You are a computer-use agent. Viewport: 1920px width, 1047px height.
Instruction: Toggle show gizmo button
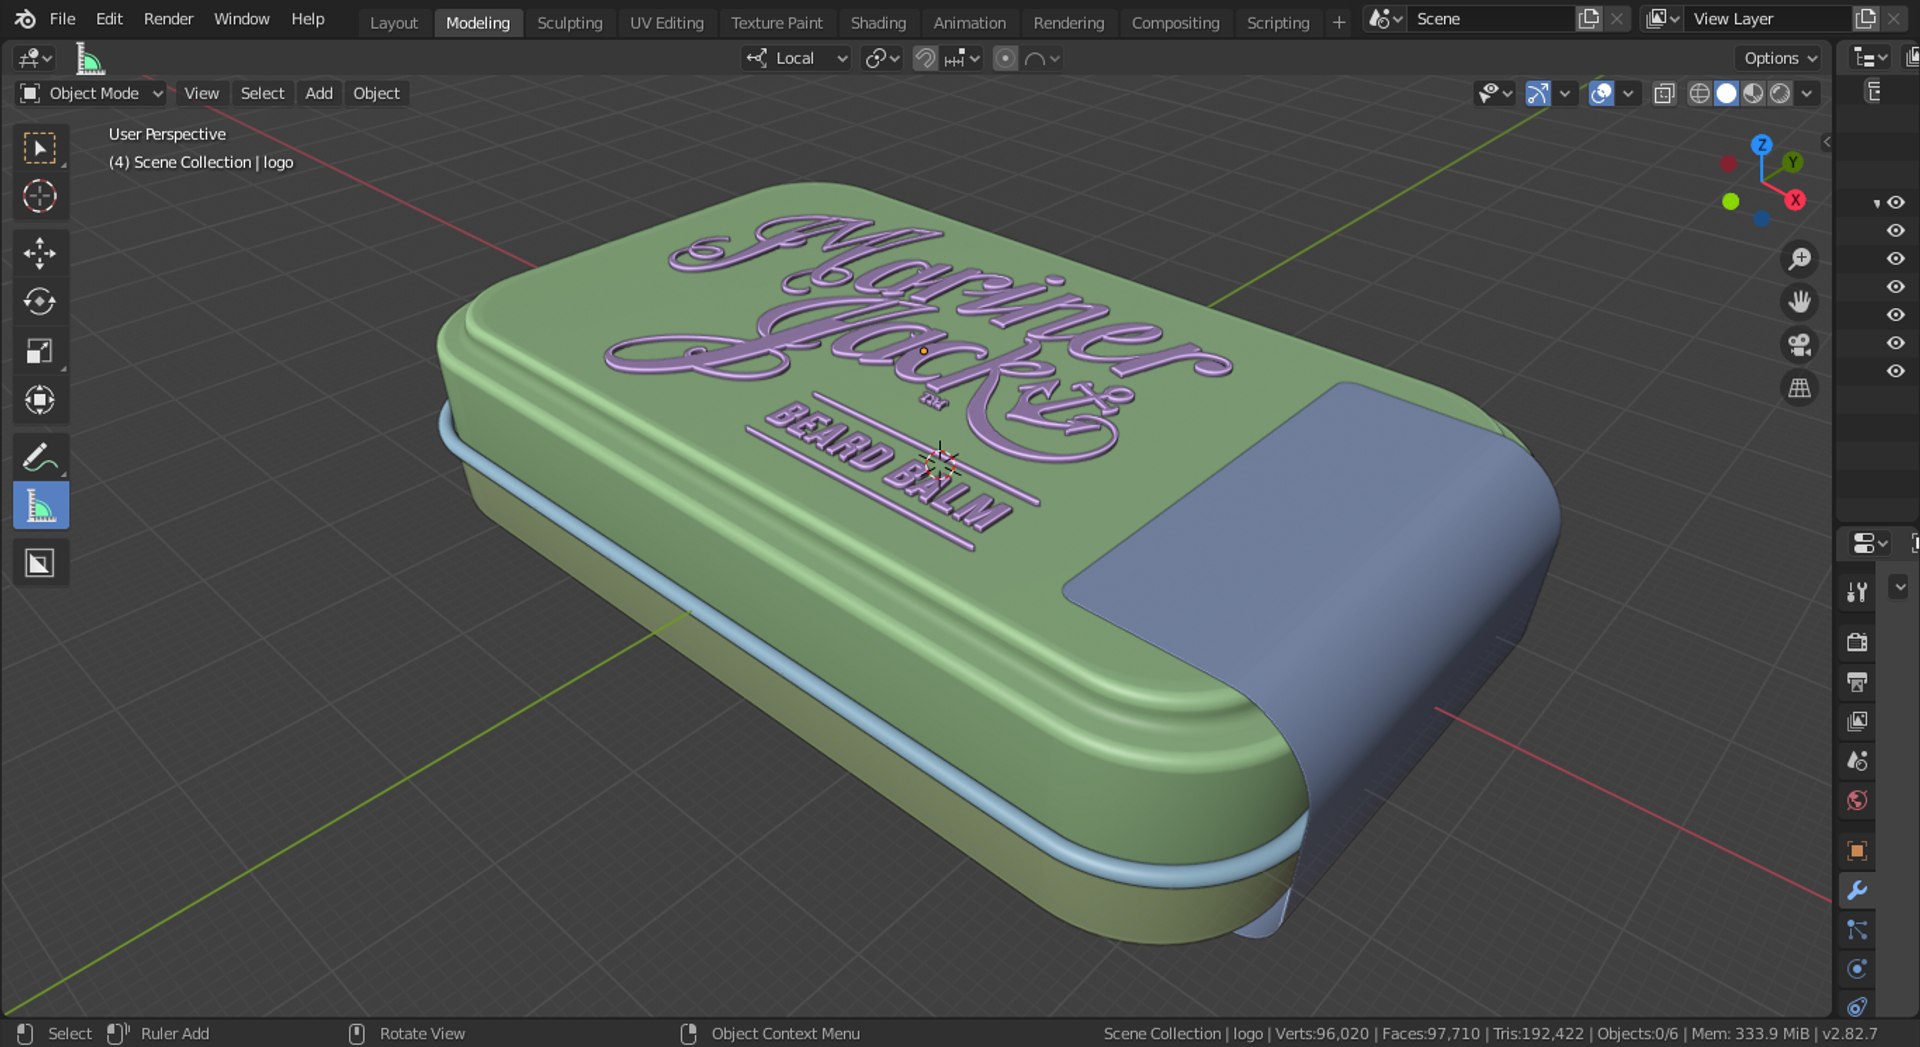(1538, 94)
